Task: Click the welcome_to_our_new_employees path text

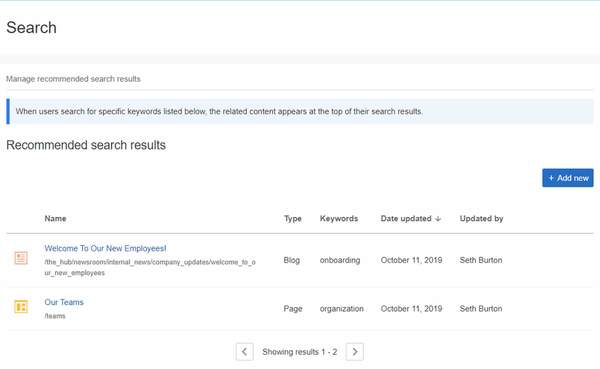Action: [x=150, y=268]
